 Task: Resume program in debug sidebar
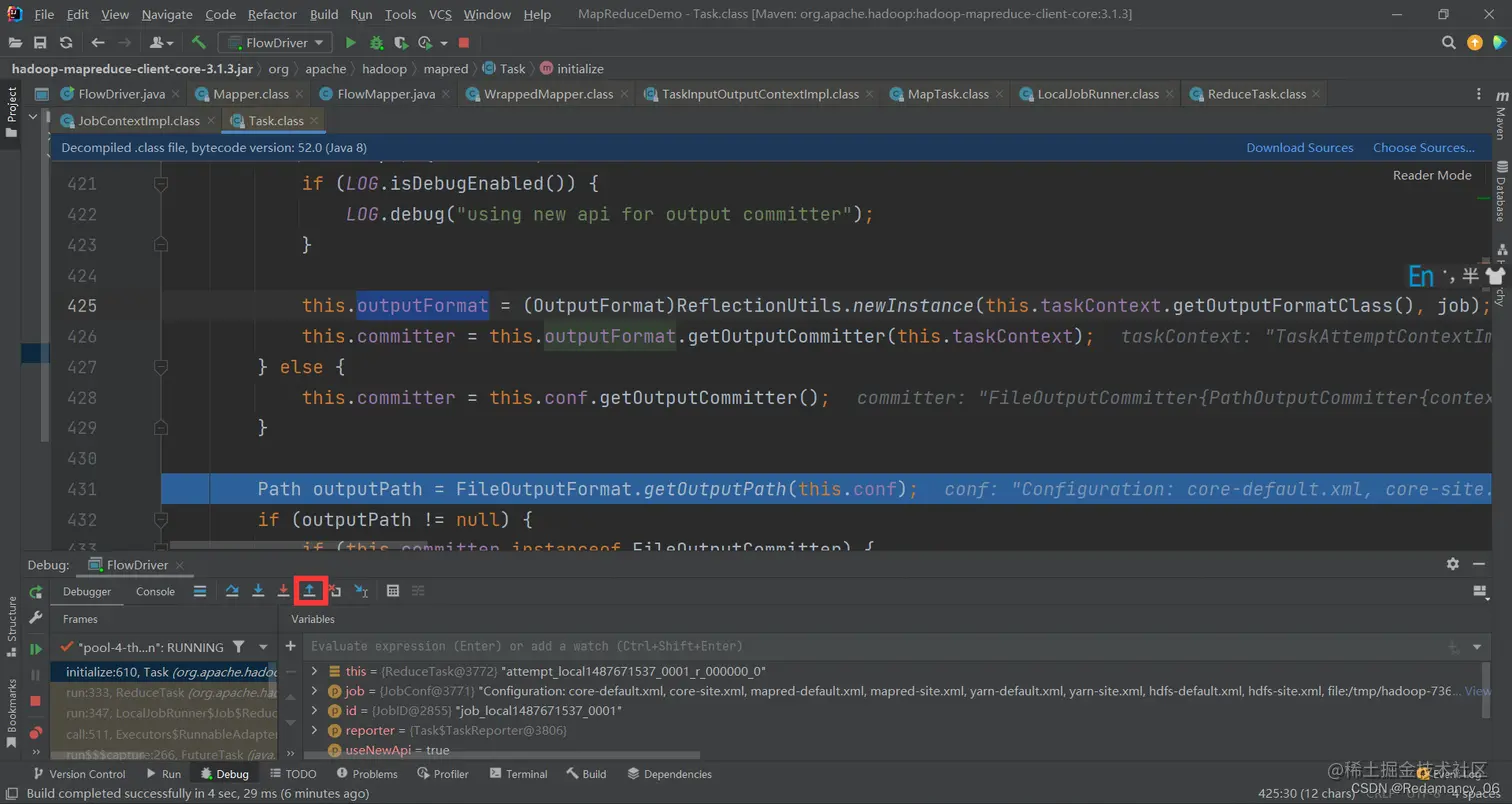pyautogui.click(x=36, y=649)
